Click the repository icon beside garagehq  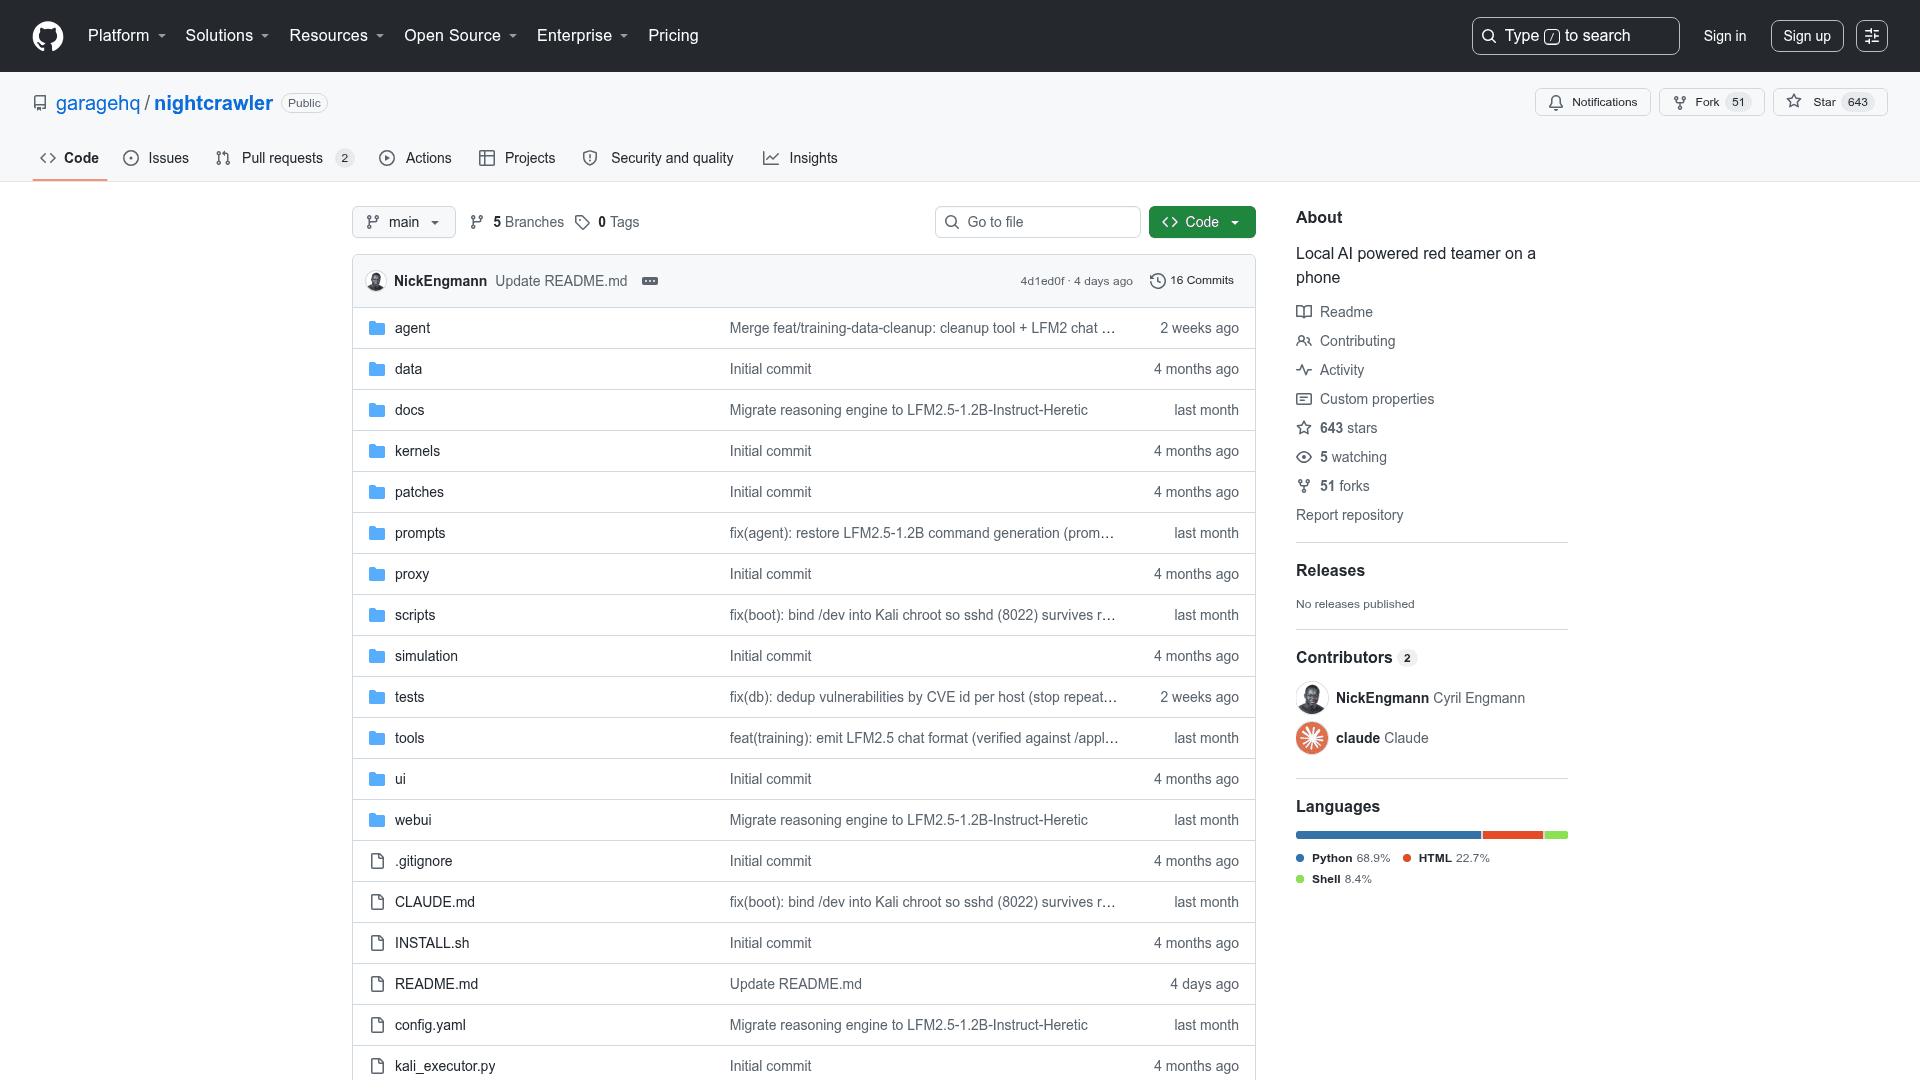tap(40, 103)
